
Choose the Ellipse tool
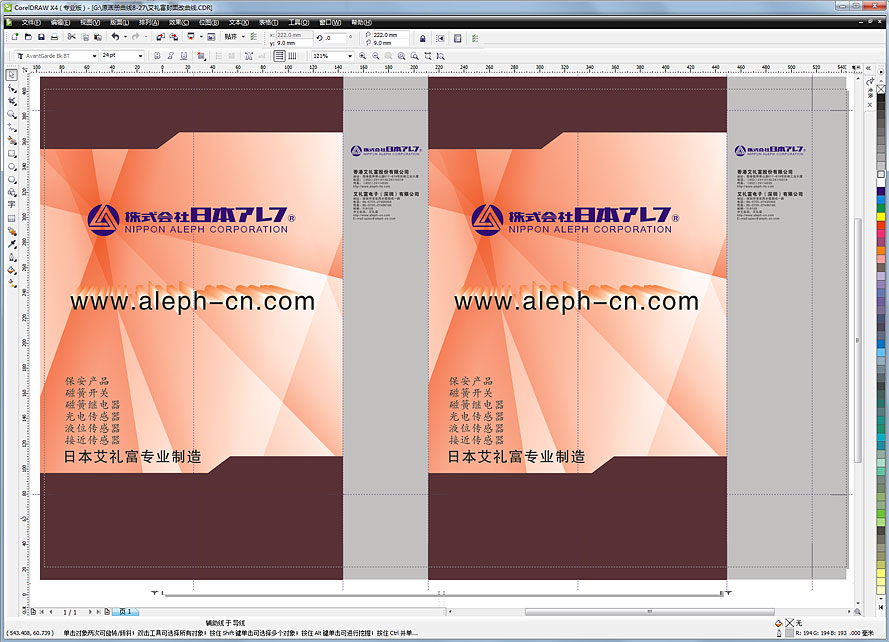(11, 166)
